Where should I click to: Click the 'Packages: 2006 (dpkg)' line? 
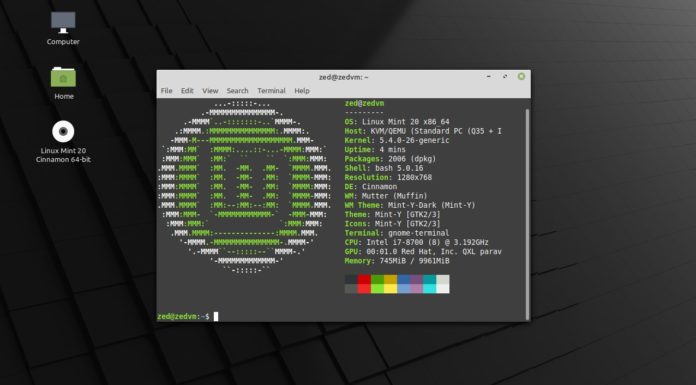point(390,159)
